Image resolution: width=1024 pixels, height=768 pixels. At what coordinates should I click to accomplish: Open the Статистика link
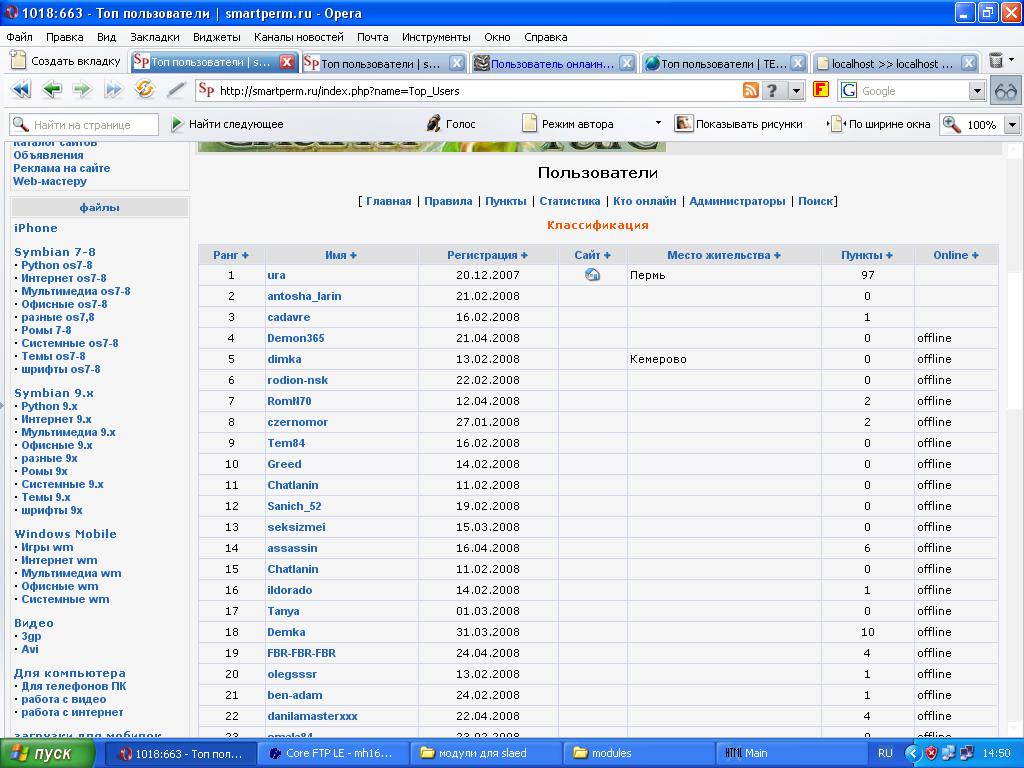pyautogui.click(x=569, y=201)
